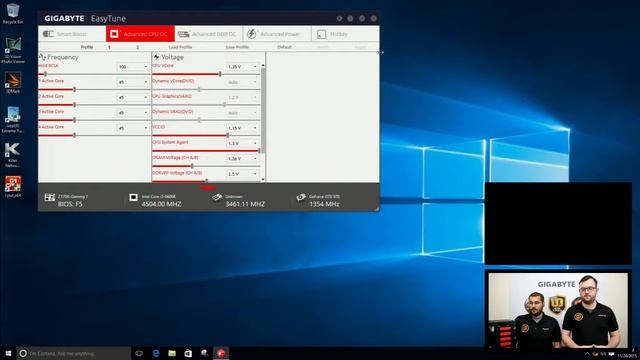Screen dimensions: 640x360
Task: Open the Smart Boost tab
Action: click(x=72, y=34)
